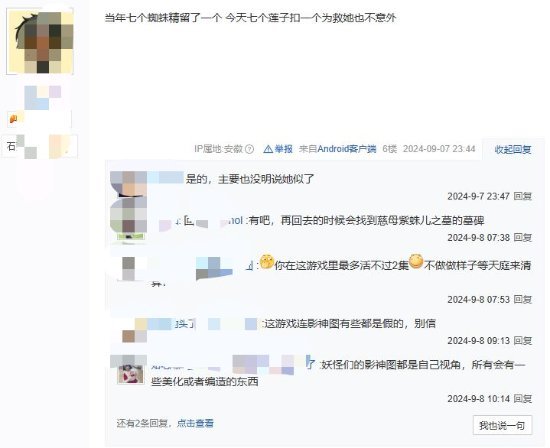
Task: Click the avatar of the first reply
Action: (x=128, y=183)
